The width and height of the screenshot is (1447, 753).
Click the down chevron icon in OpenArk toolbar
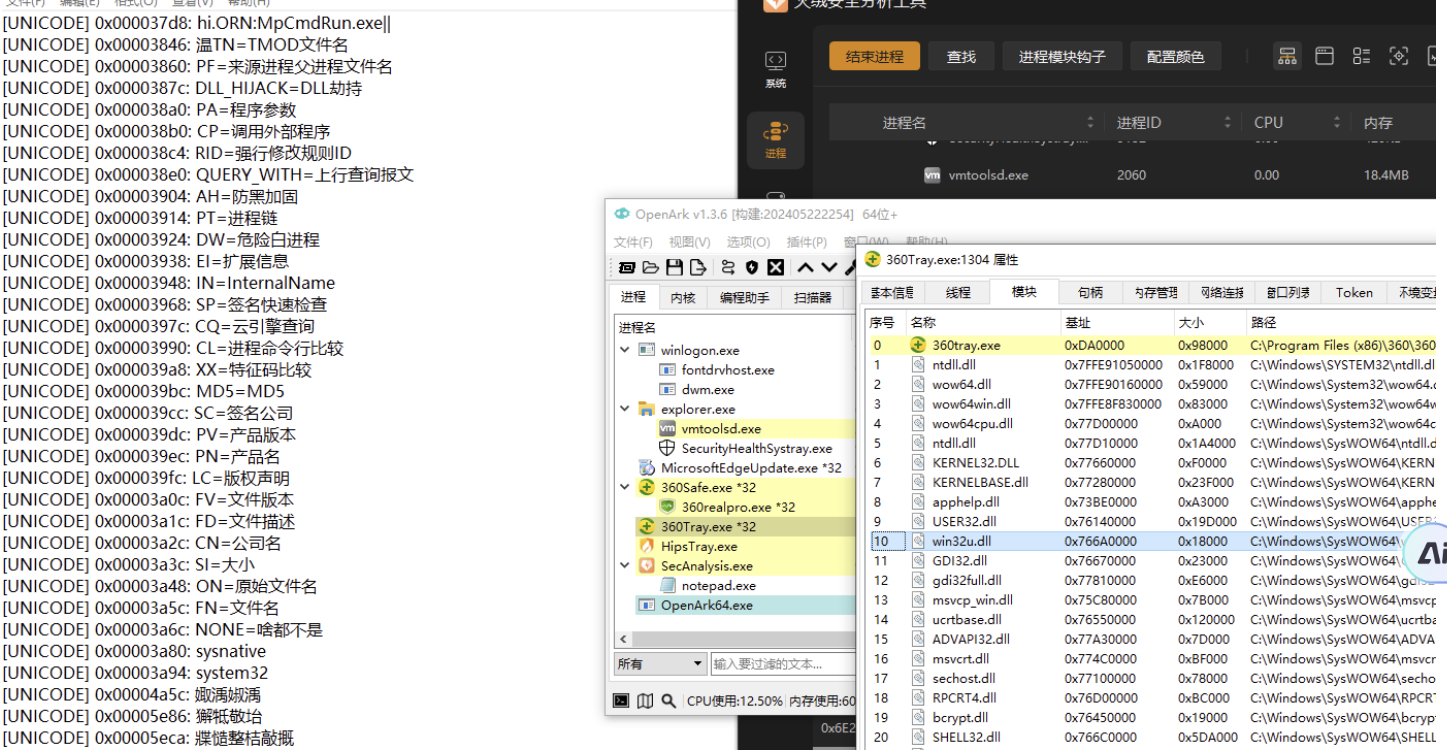click(829, 267)
